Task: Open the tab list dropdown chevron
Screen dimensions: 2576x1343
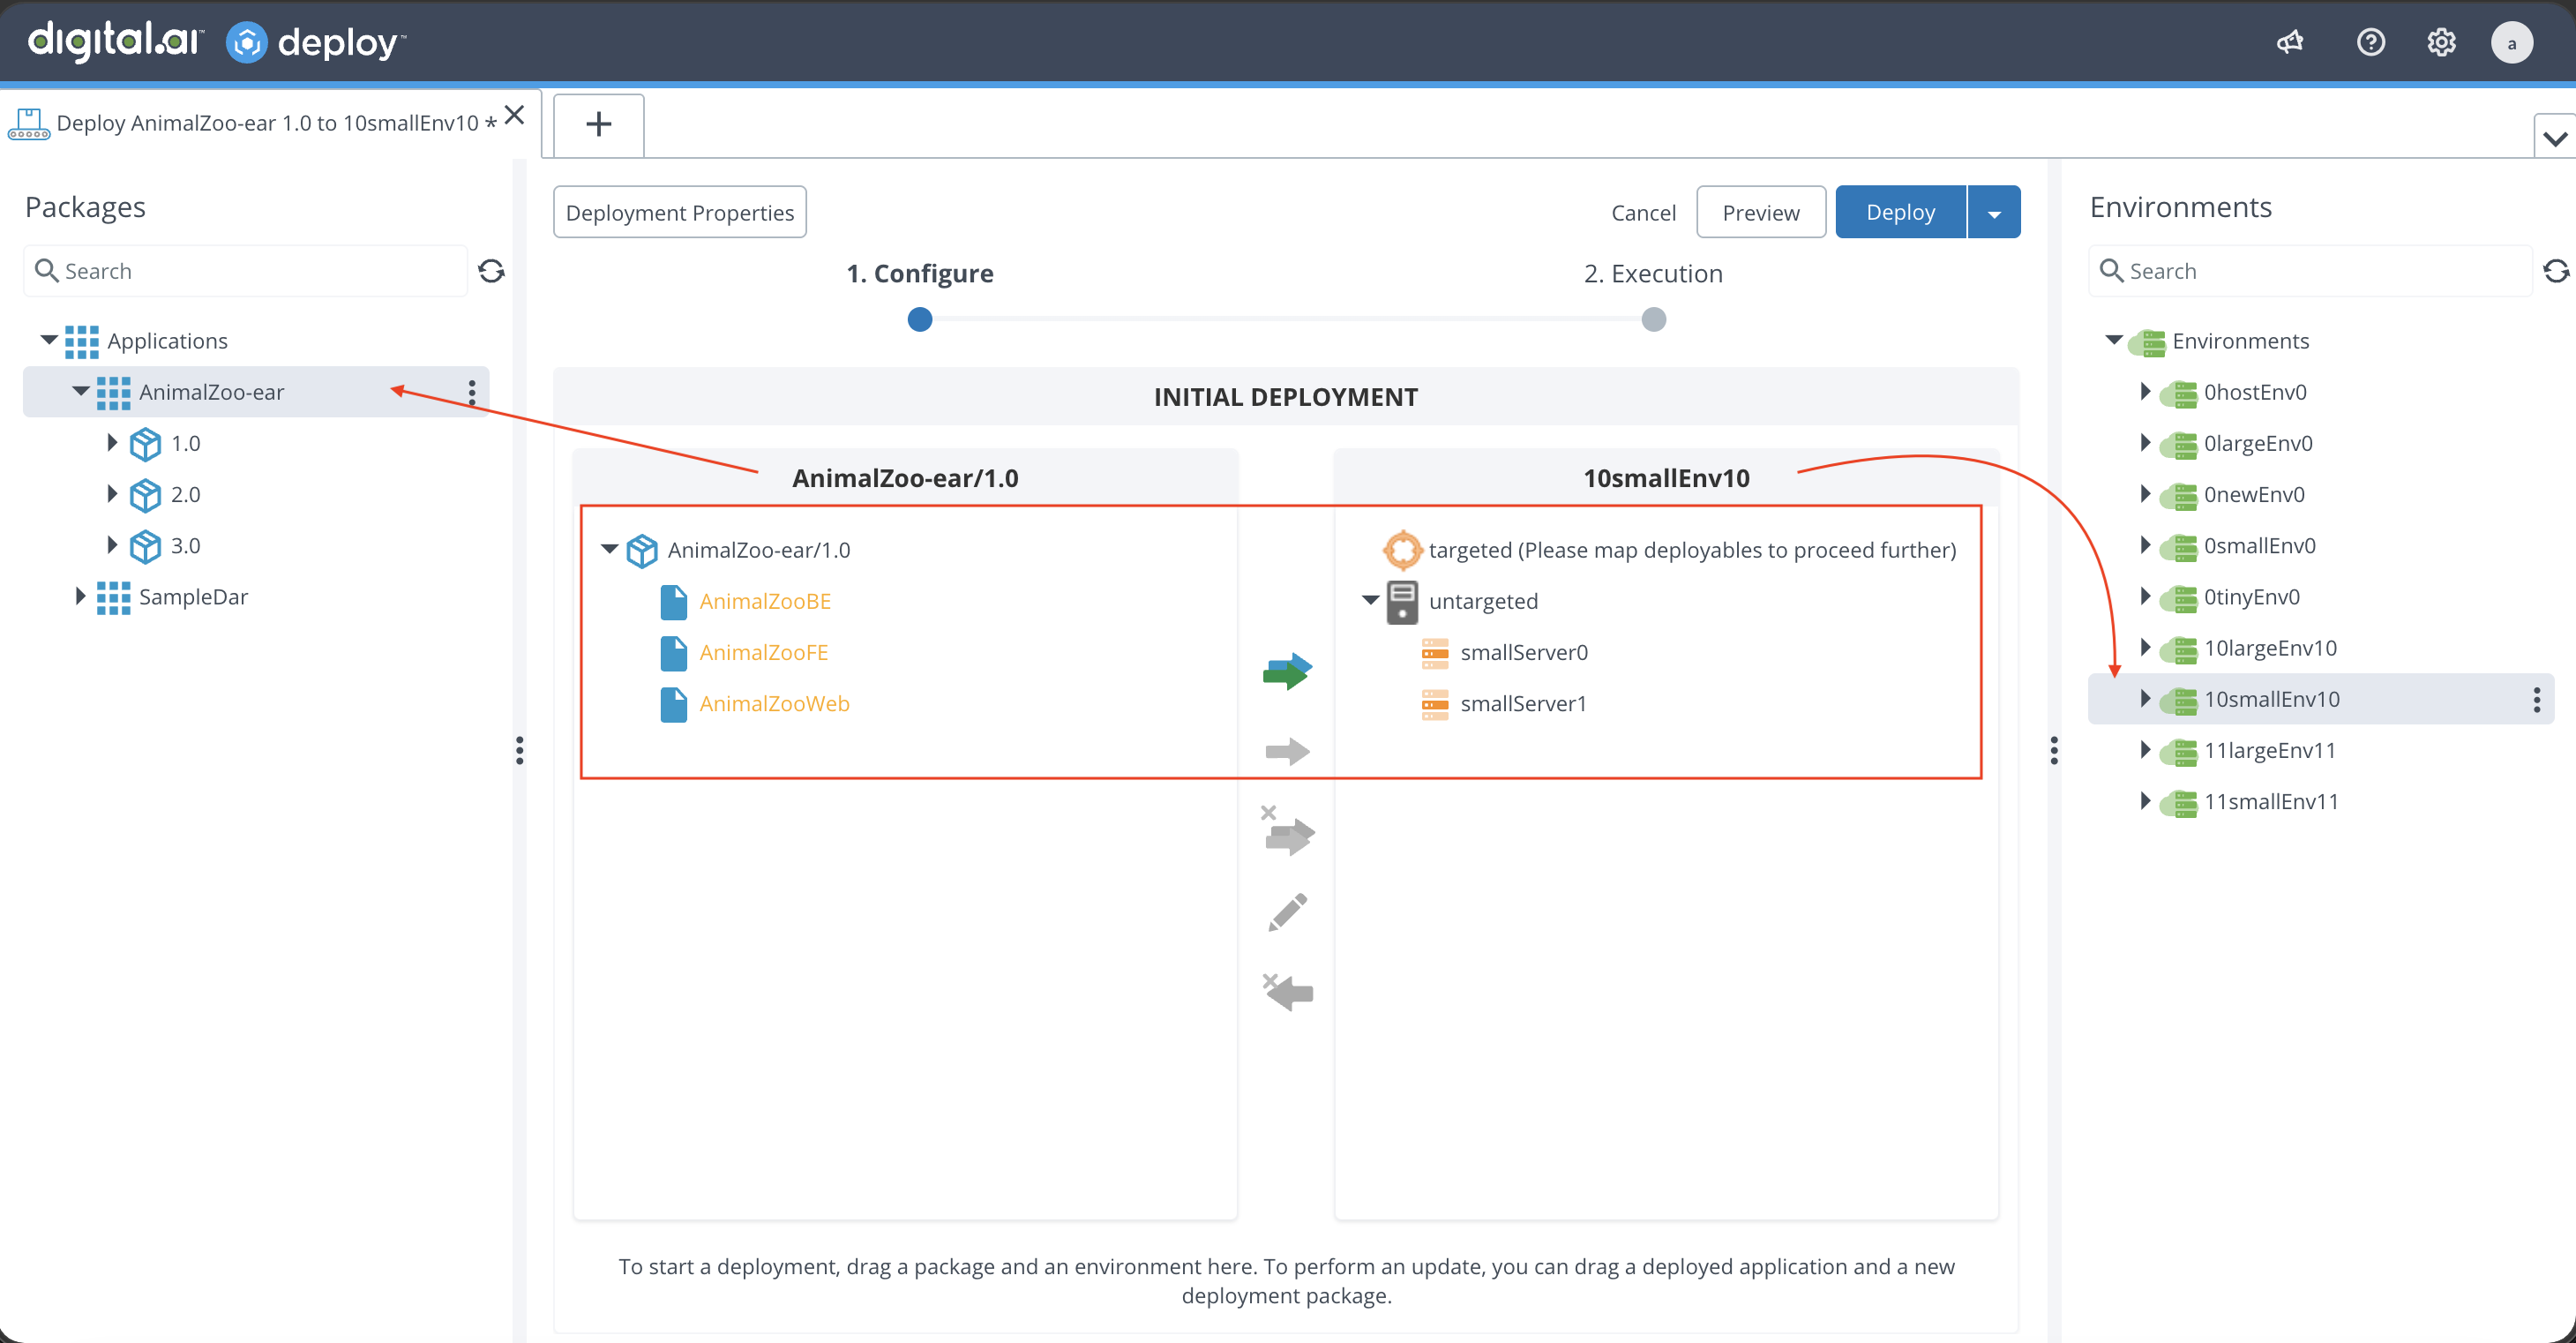Action: click(2555, 137)
